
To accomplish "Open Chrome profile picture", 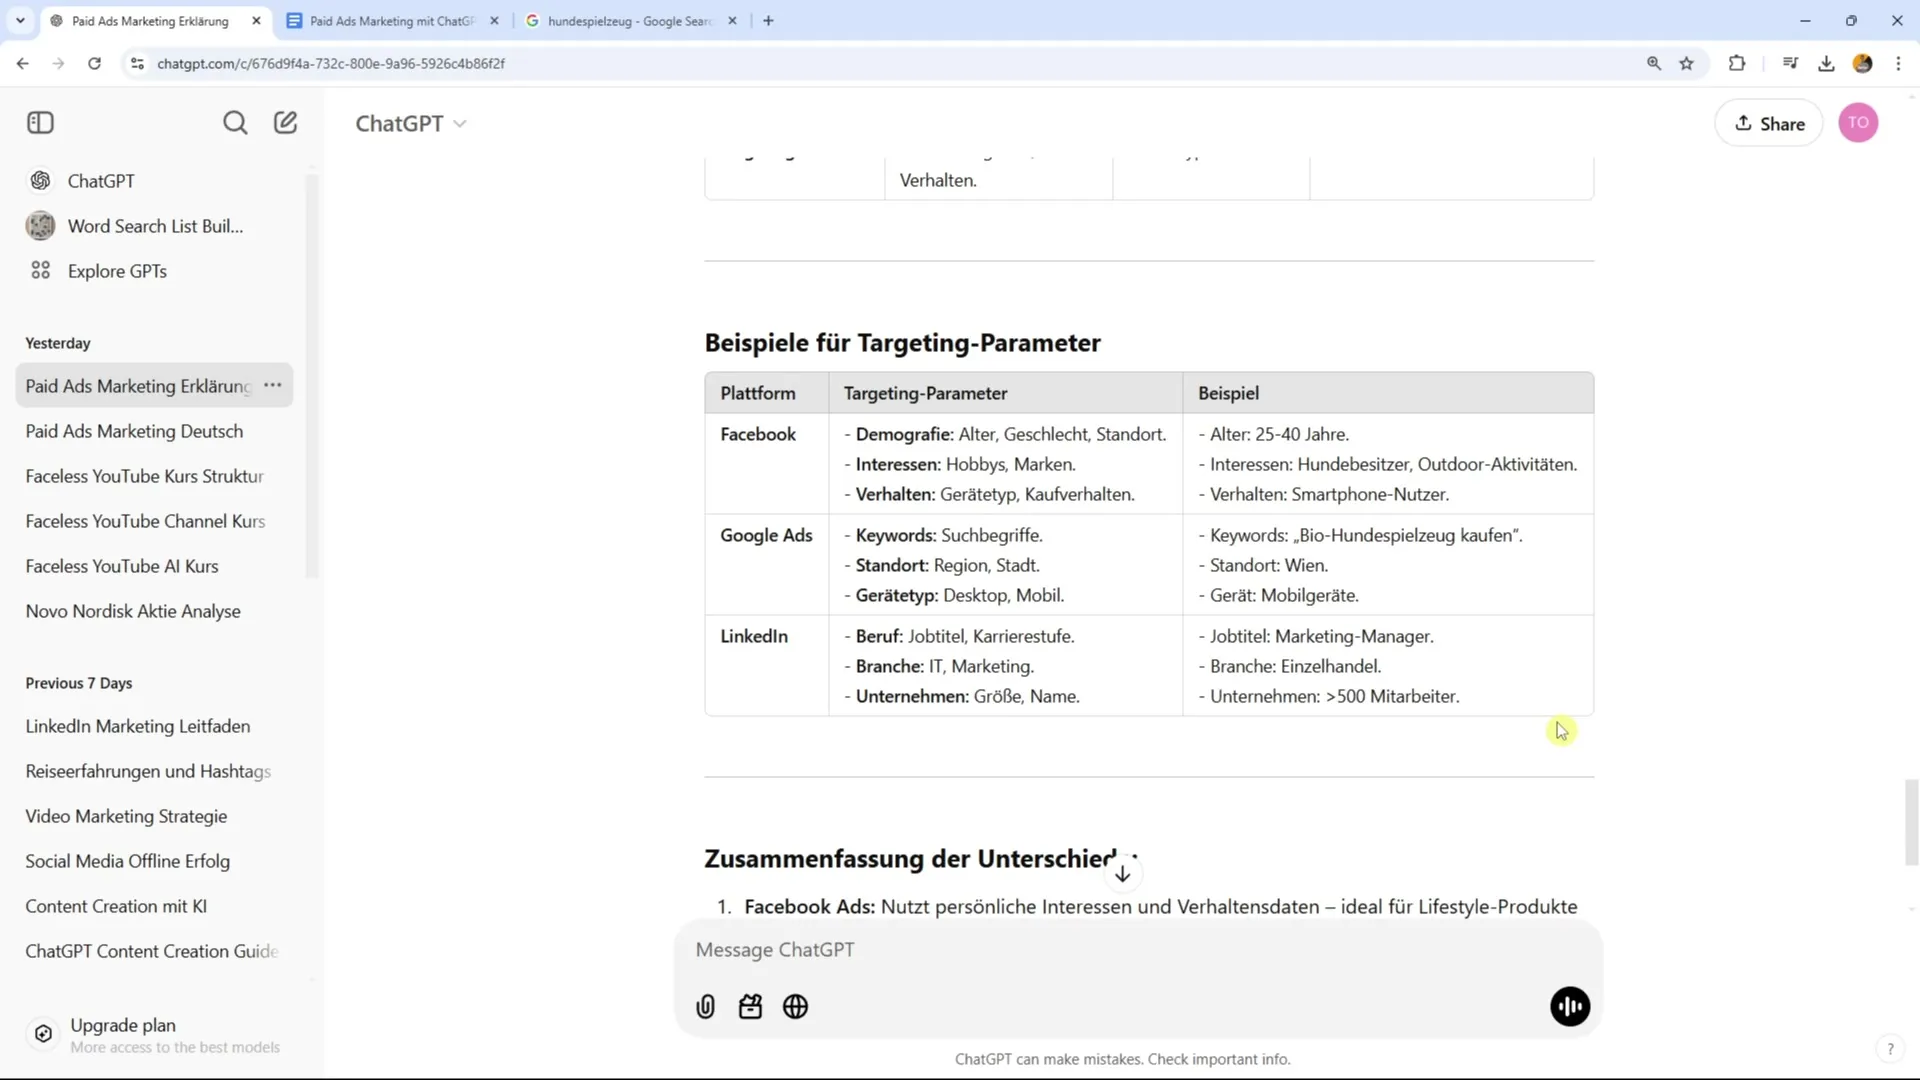I will tap(1862, 63).
